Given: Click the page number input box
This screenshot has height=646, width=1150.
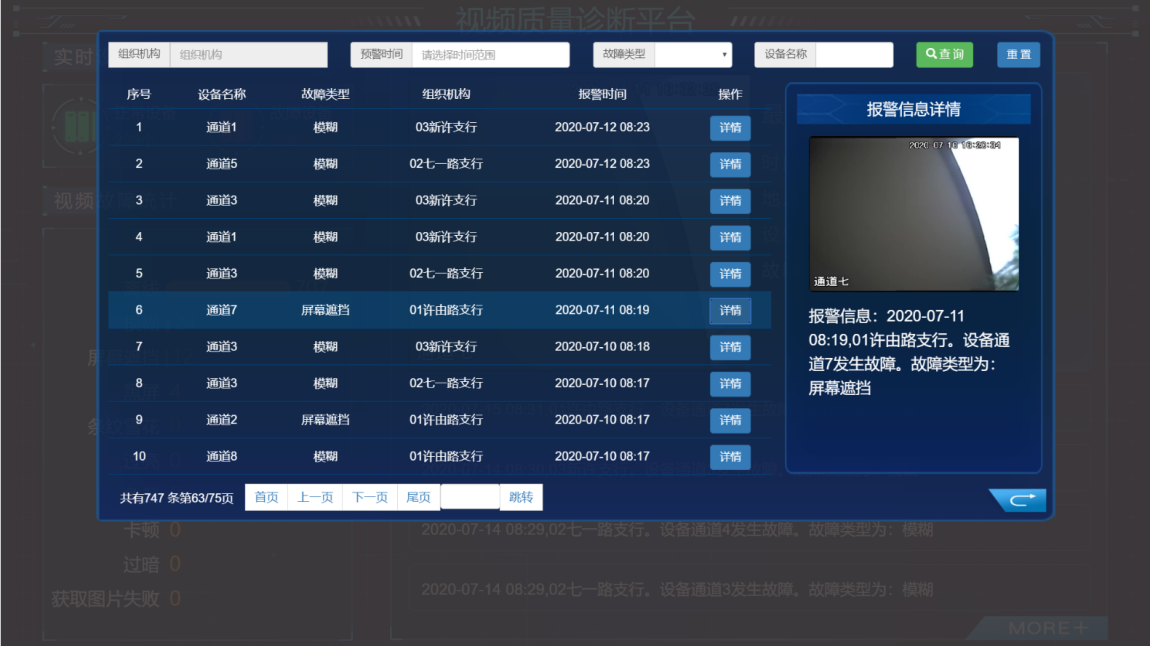Looking at the screenshot, I should coord(469,497).
